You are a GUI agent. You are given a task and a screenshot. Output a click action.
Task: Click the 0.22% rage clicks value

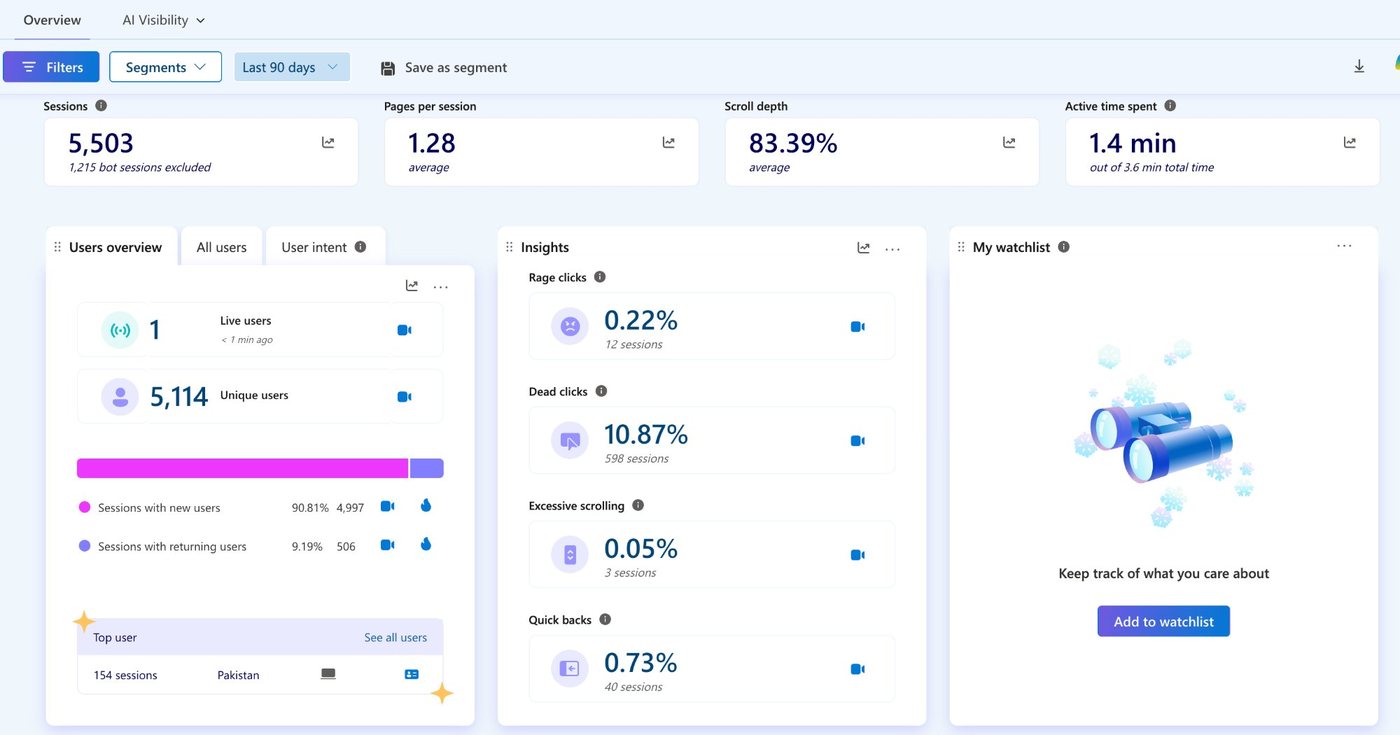641,321
